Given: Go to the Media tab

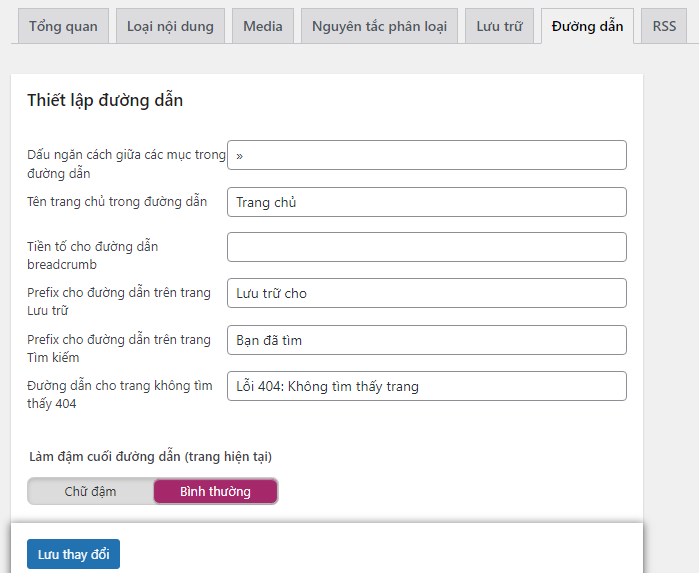Looking at the screenshot, I should click(x=263, y=26).
